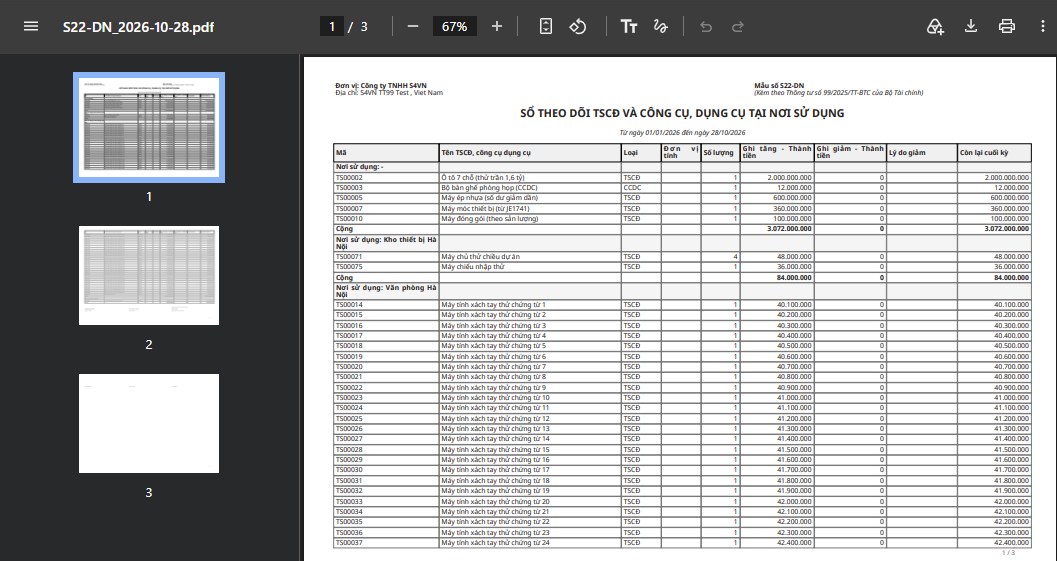Screen dimensions: 1057x561
Task: Click cell TS00023
Action: tap(386, 398)
